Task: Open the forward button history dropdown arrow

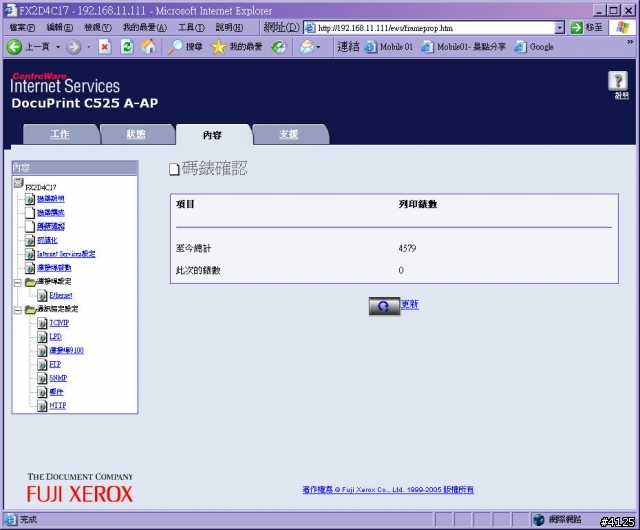Action: click(x=89, y=47)
